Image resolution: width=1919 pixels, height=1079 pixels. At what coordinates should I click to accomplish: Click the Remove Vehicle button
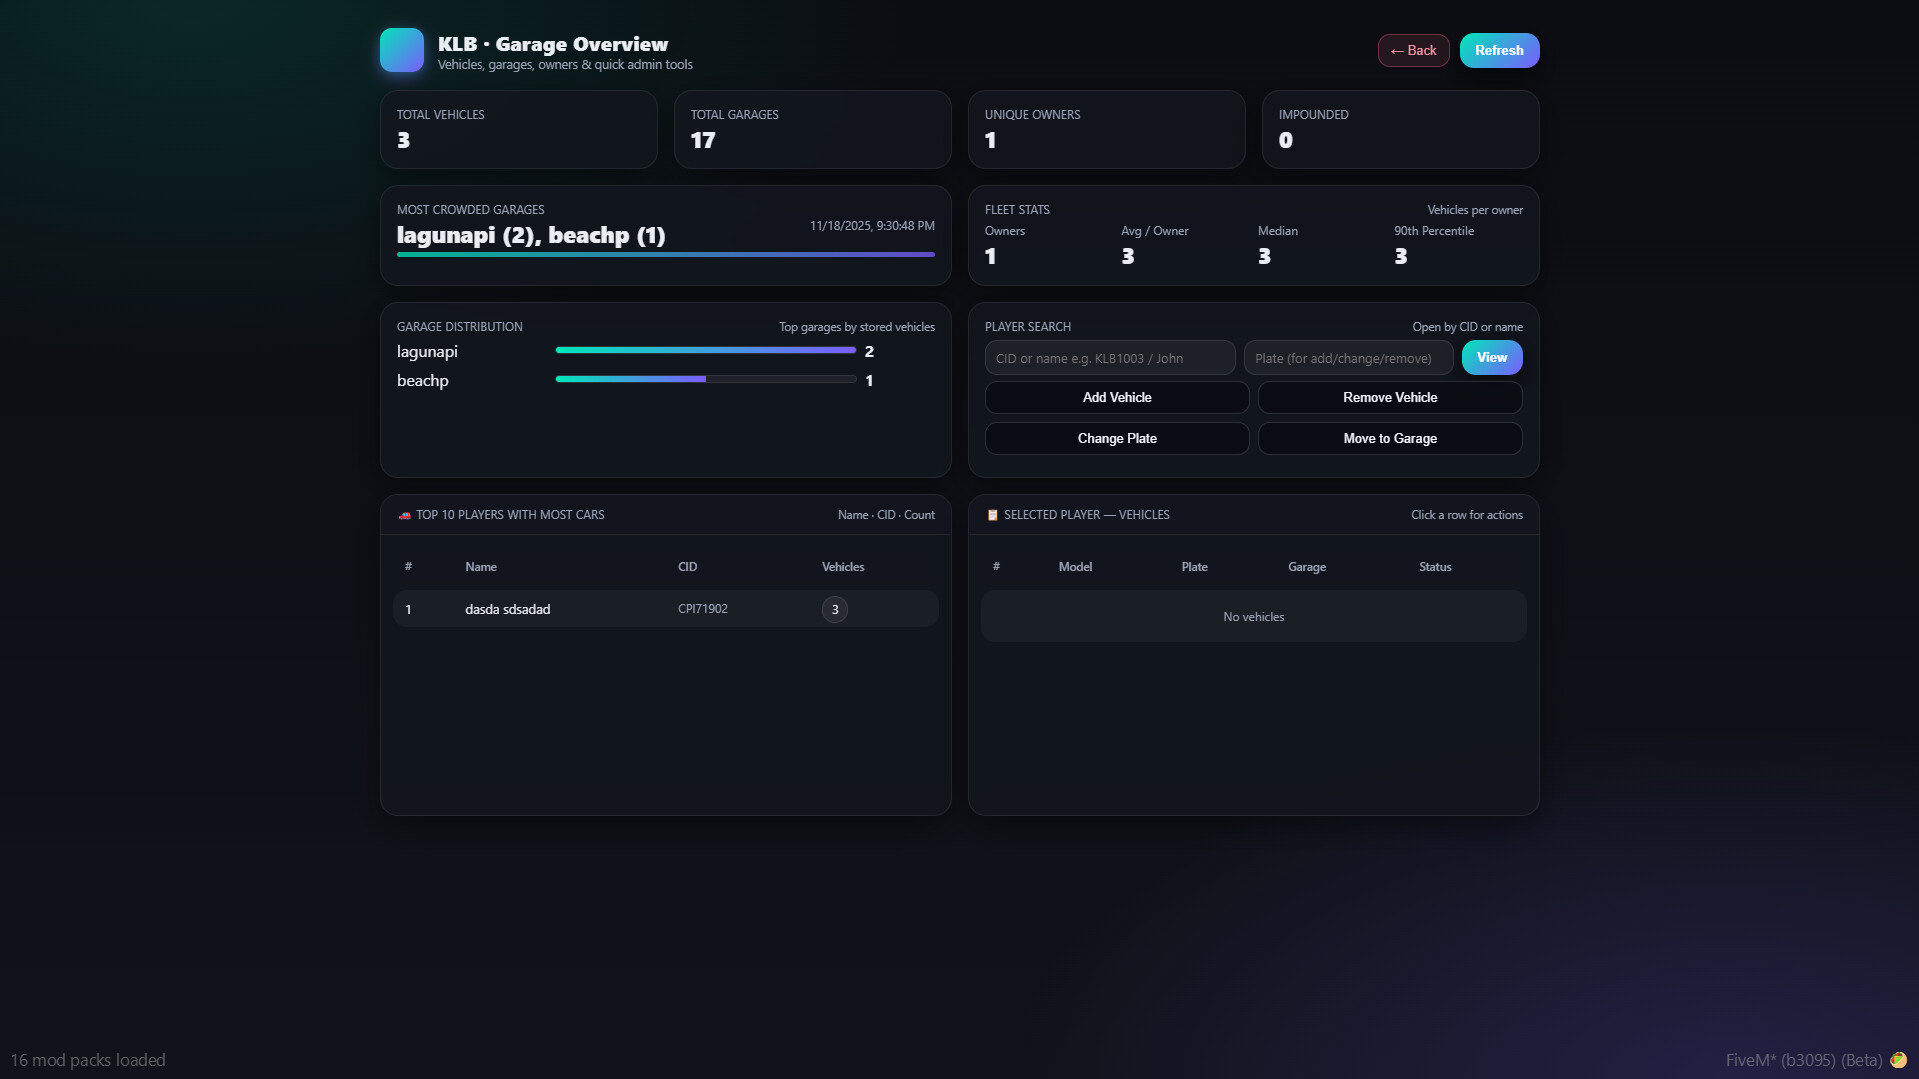point(1389,397)
